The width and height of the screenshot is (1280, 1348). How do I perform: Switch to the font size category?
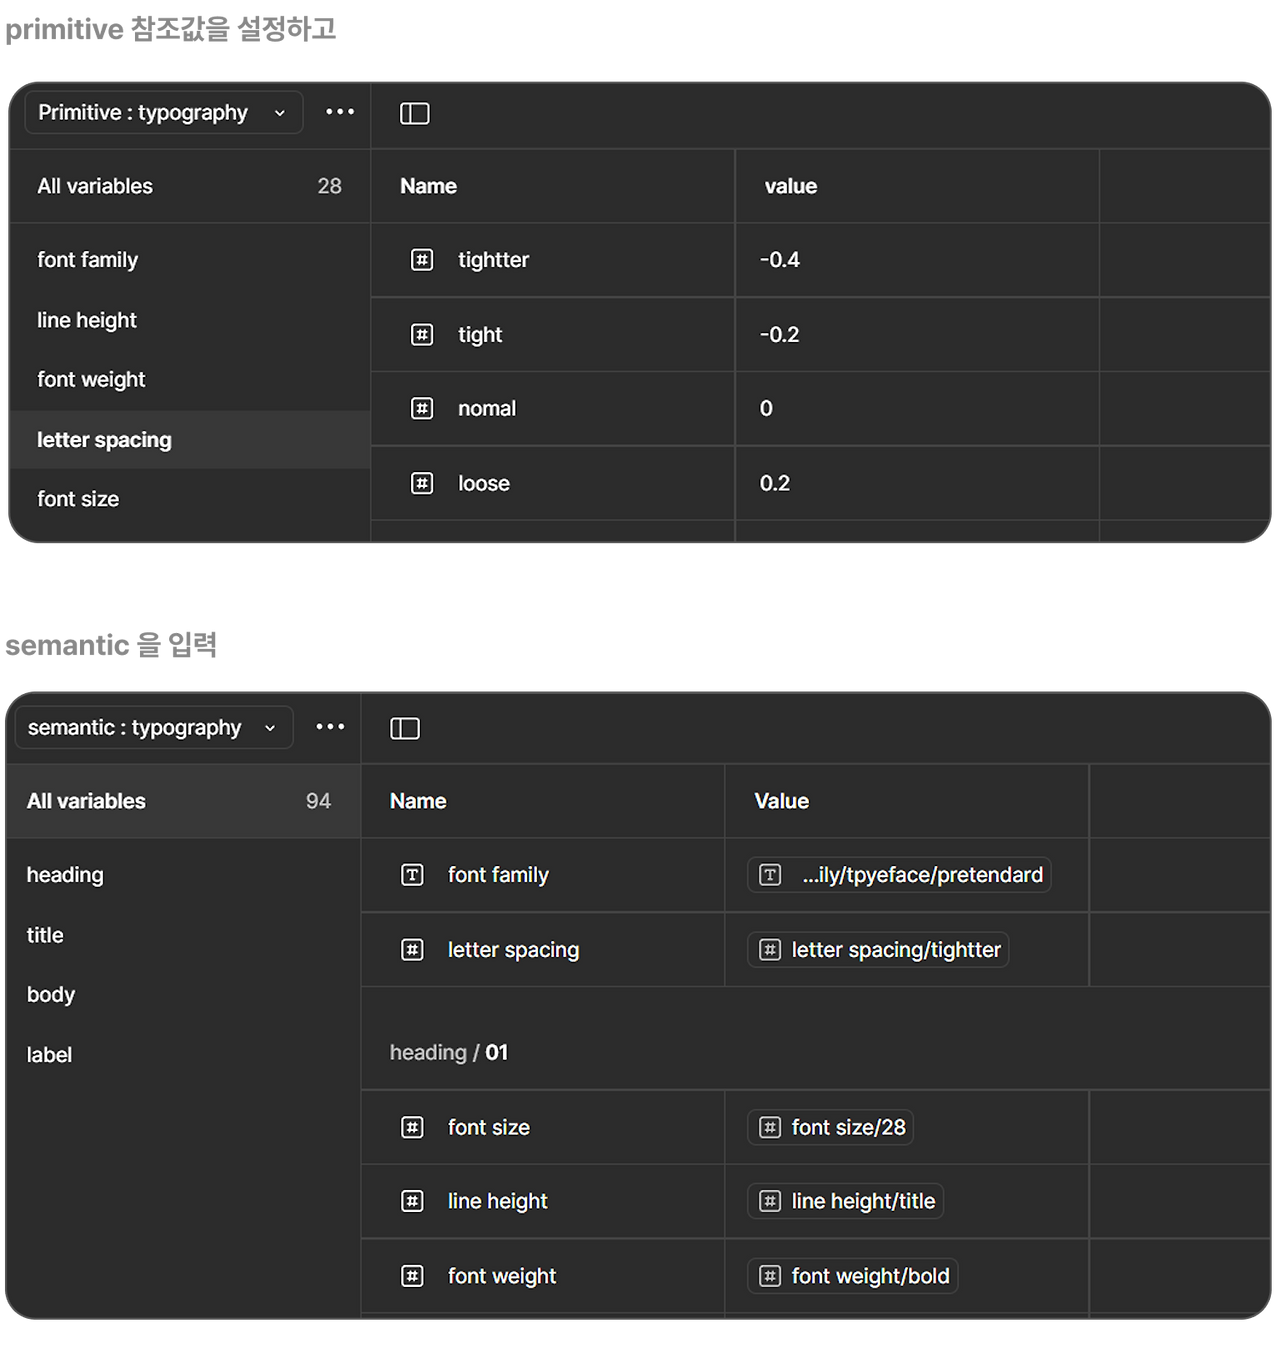pyautogui.click(x=78, y=499)
